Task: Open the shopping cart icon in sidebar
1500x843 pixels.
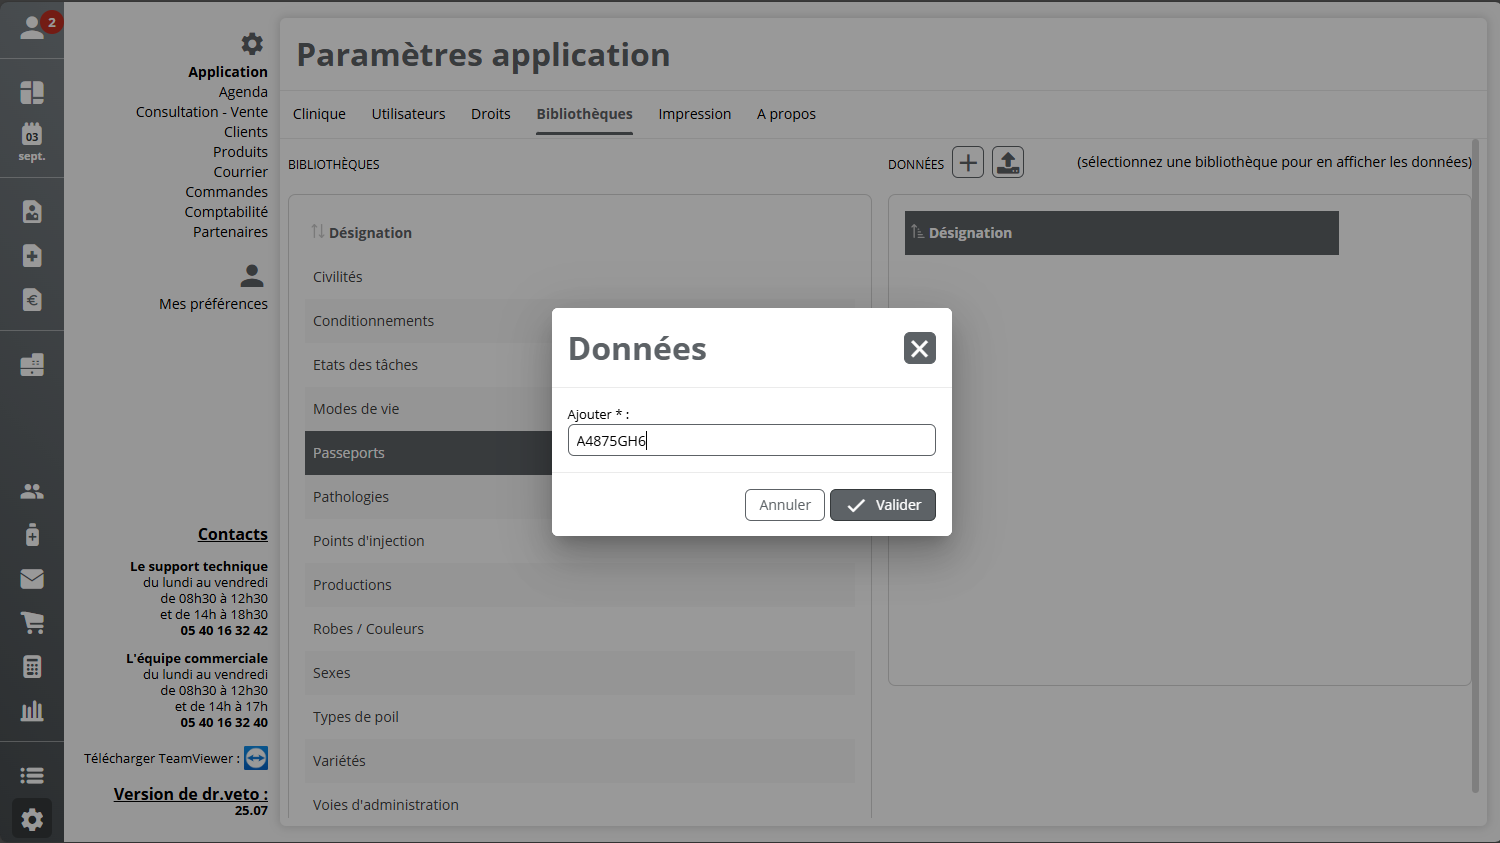Action: tap(32, 623)
